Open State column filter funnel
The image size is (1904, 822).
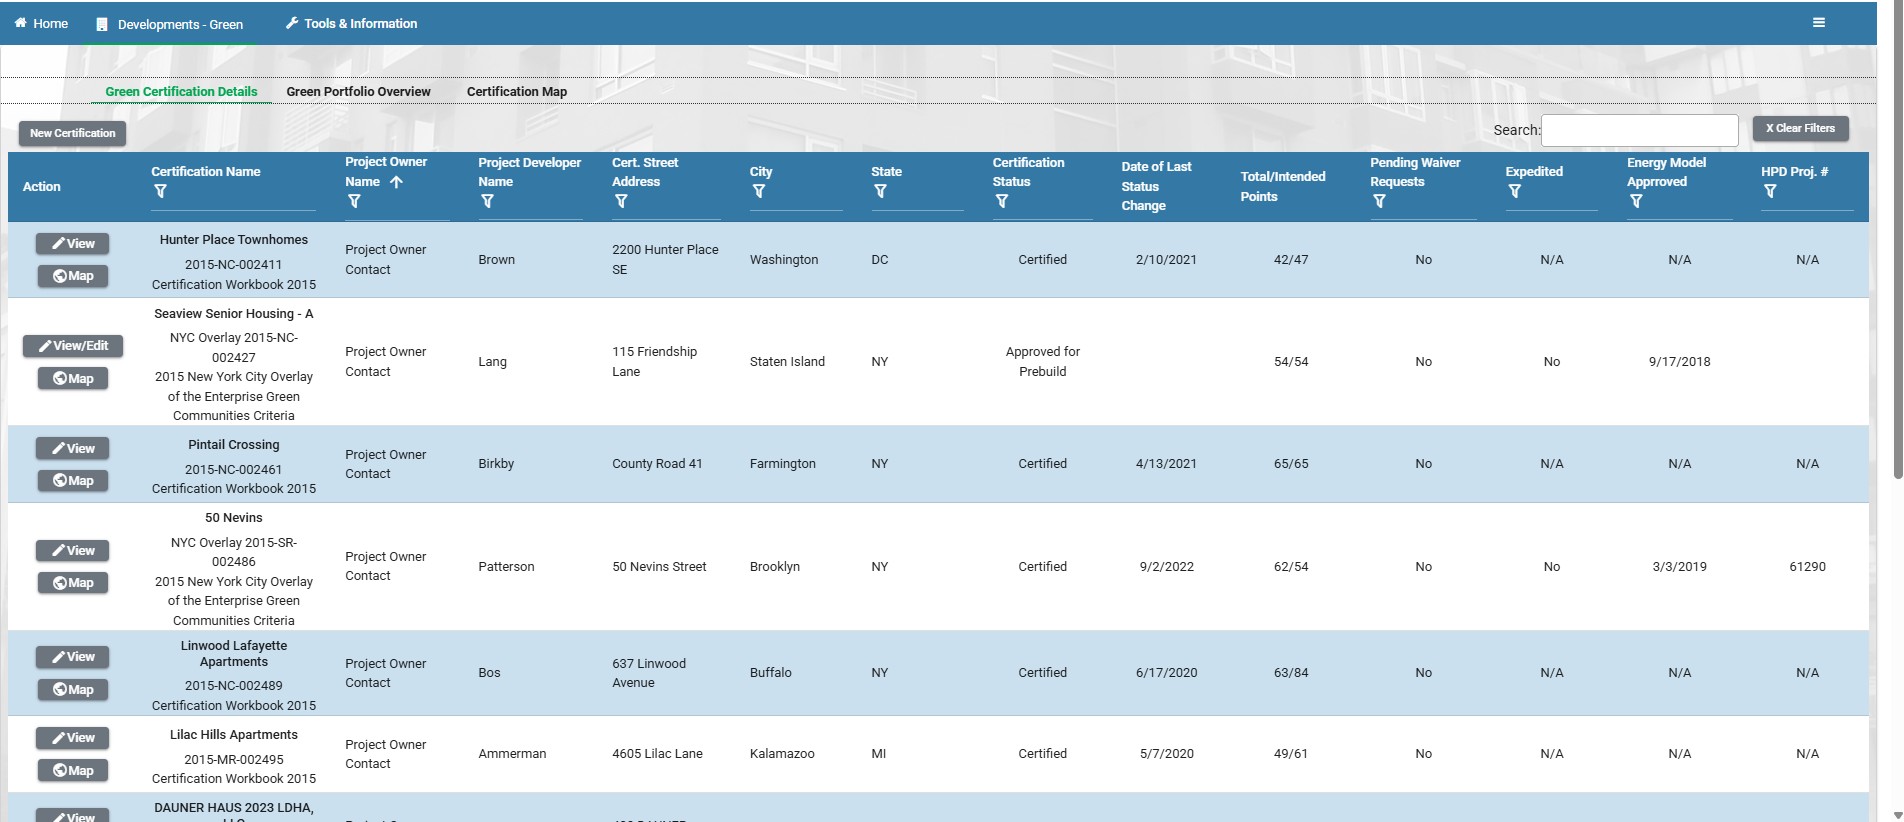pos(880,191)
